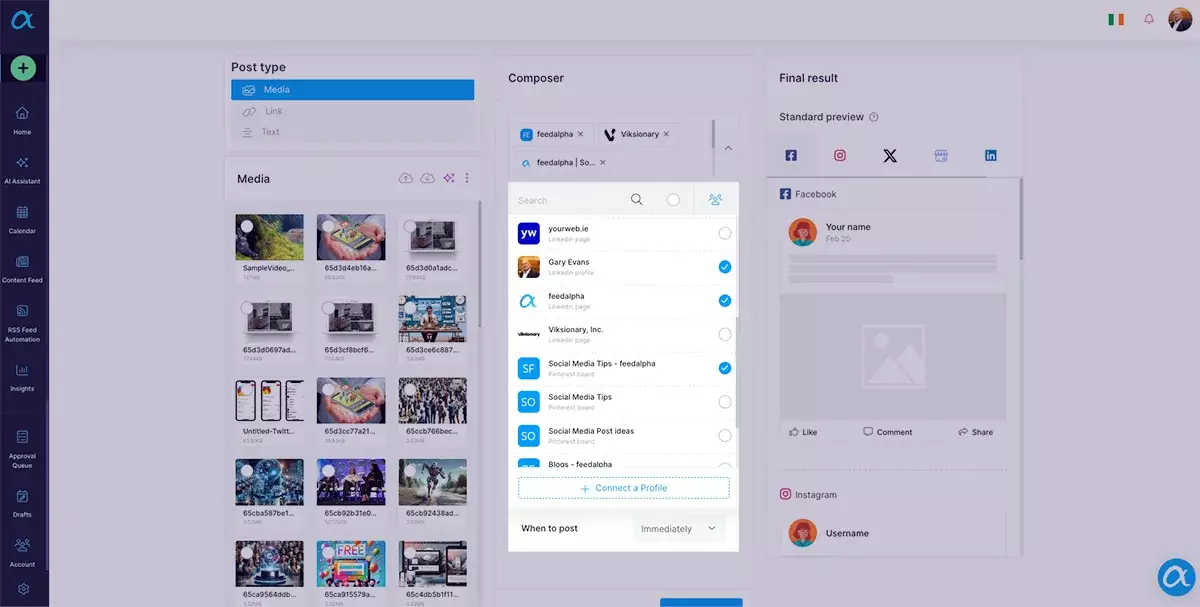This screenshot has width=1200, height=607.
Task: Open RSS Feed Automation in the sidebar
Action: click(22, 323)
